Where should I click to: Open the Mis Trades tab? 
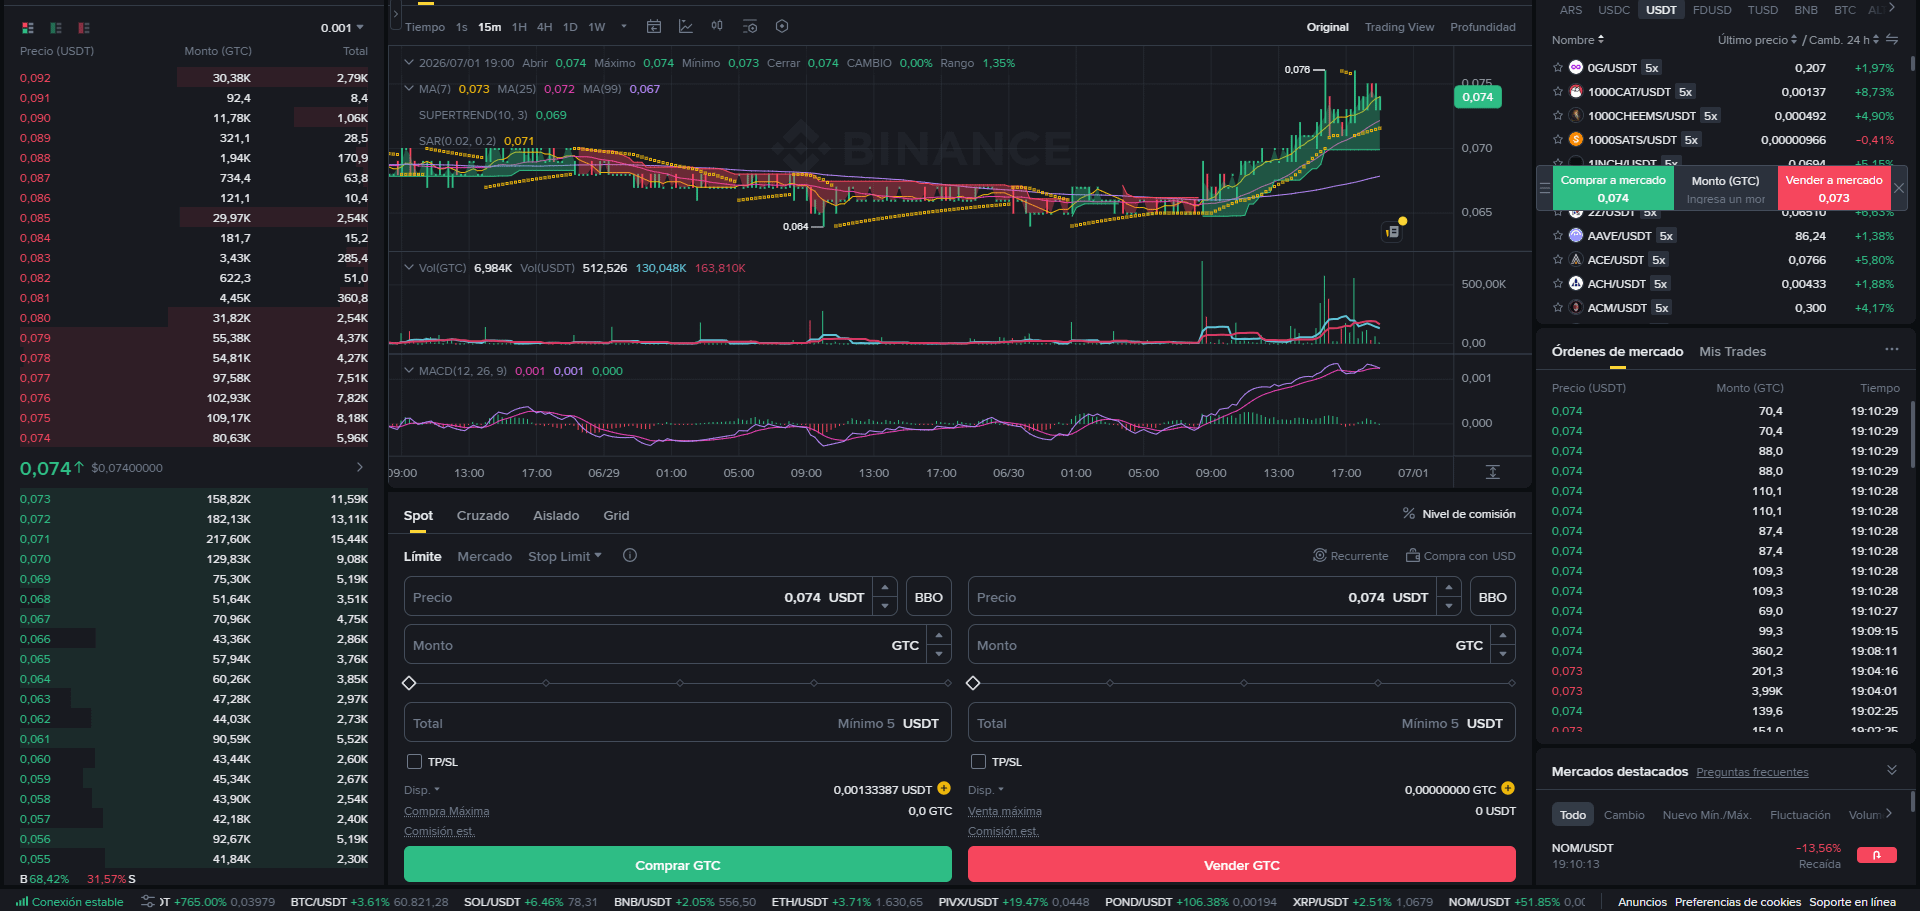(x=1732, y=351)
